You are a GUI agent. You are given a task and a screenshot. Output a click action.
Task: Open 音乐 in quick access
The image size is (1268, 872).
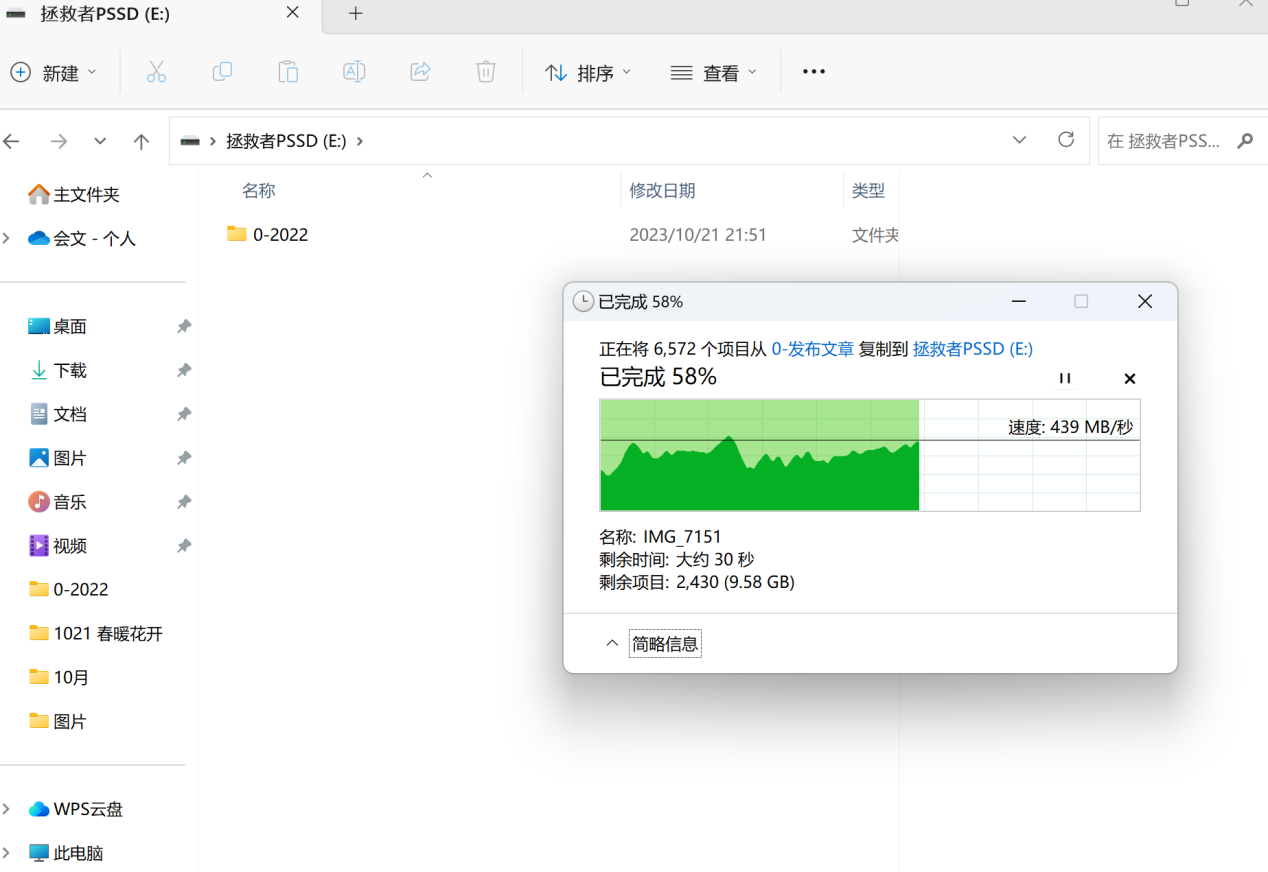58,503
